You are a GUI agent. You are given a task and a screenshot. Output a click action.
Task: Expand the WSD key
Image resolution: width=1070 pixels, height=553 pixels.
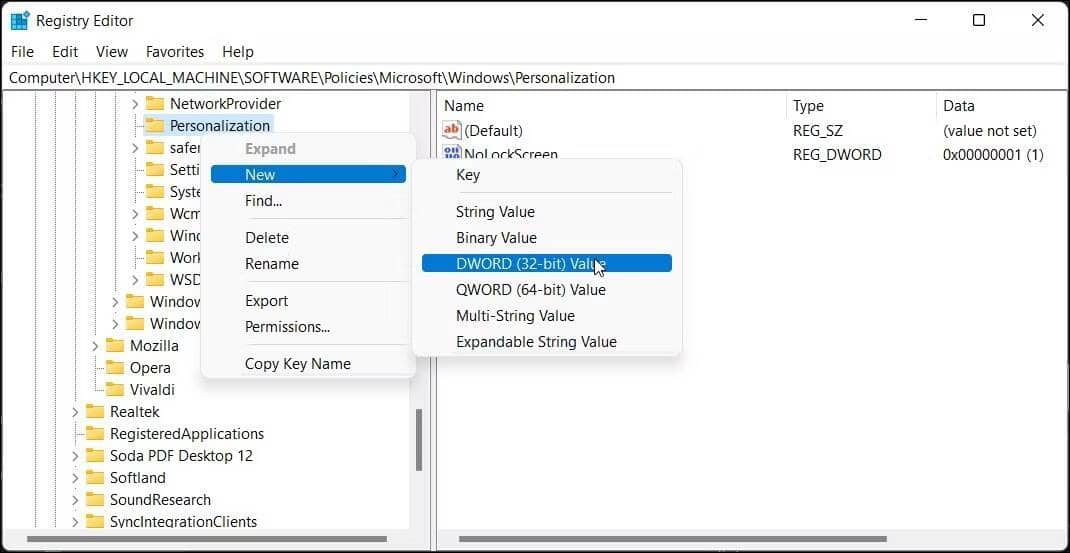tap(135, 279)
